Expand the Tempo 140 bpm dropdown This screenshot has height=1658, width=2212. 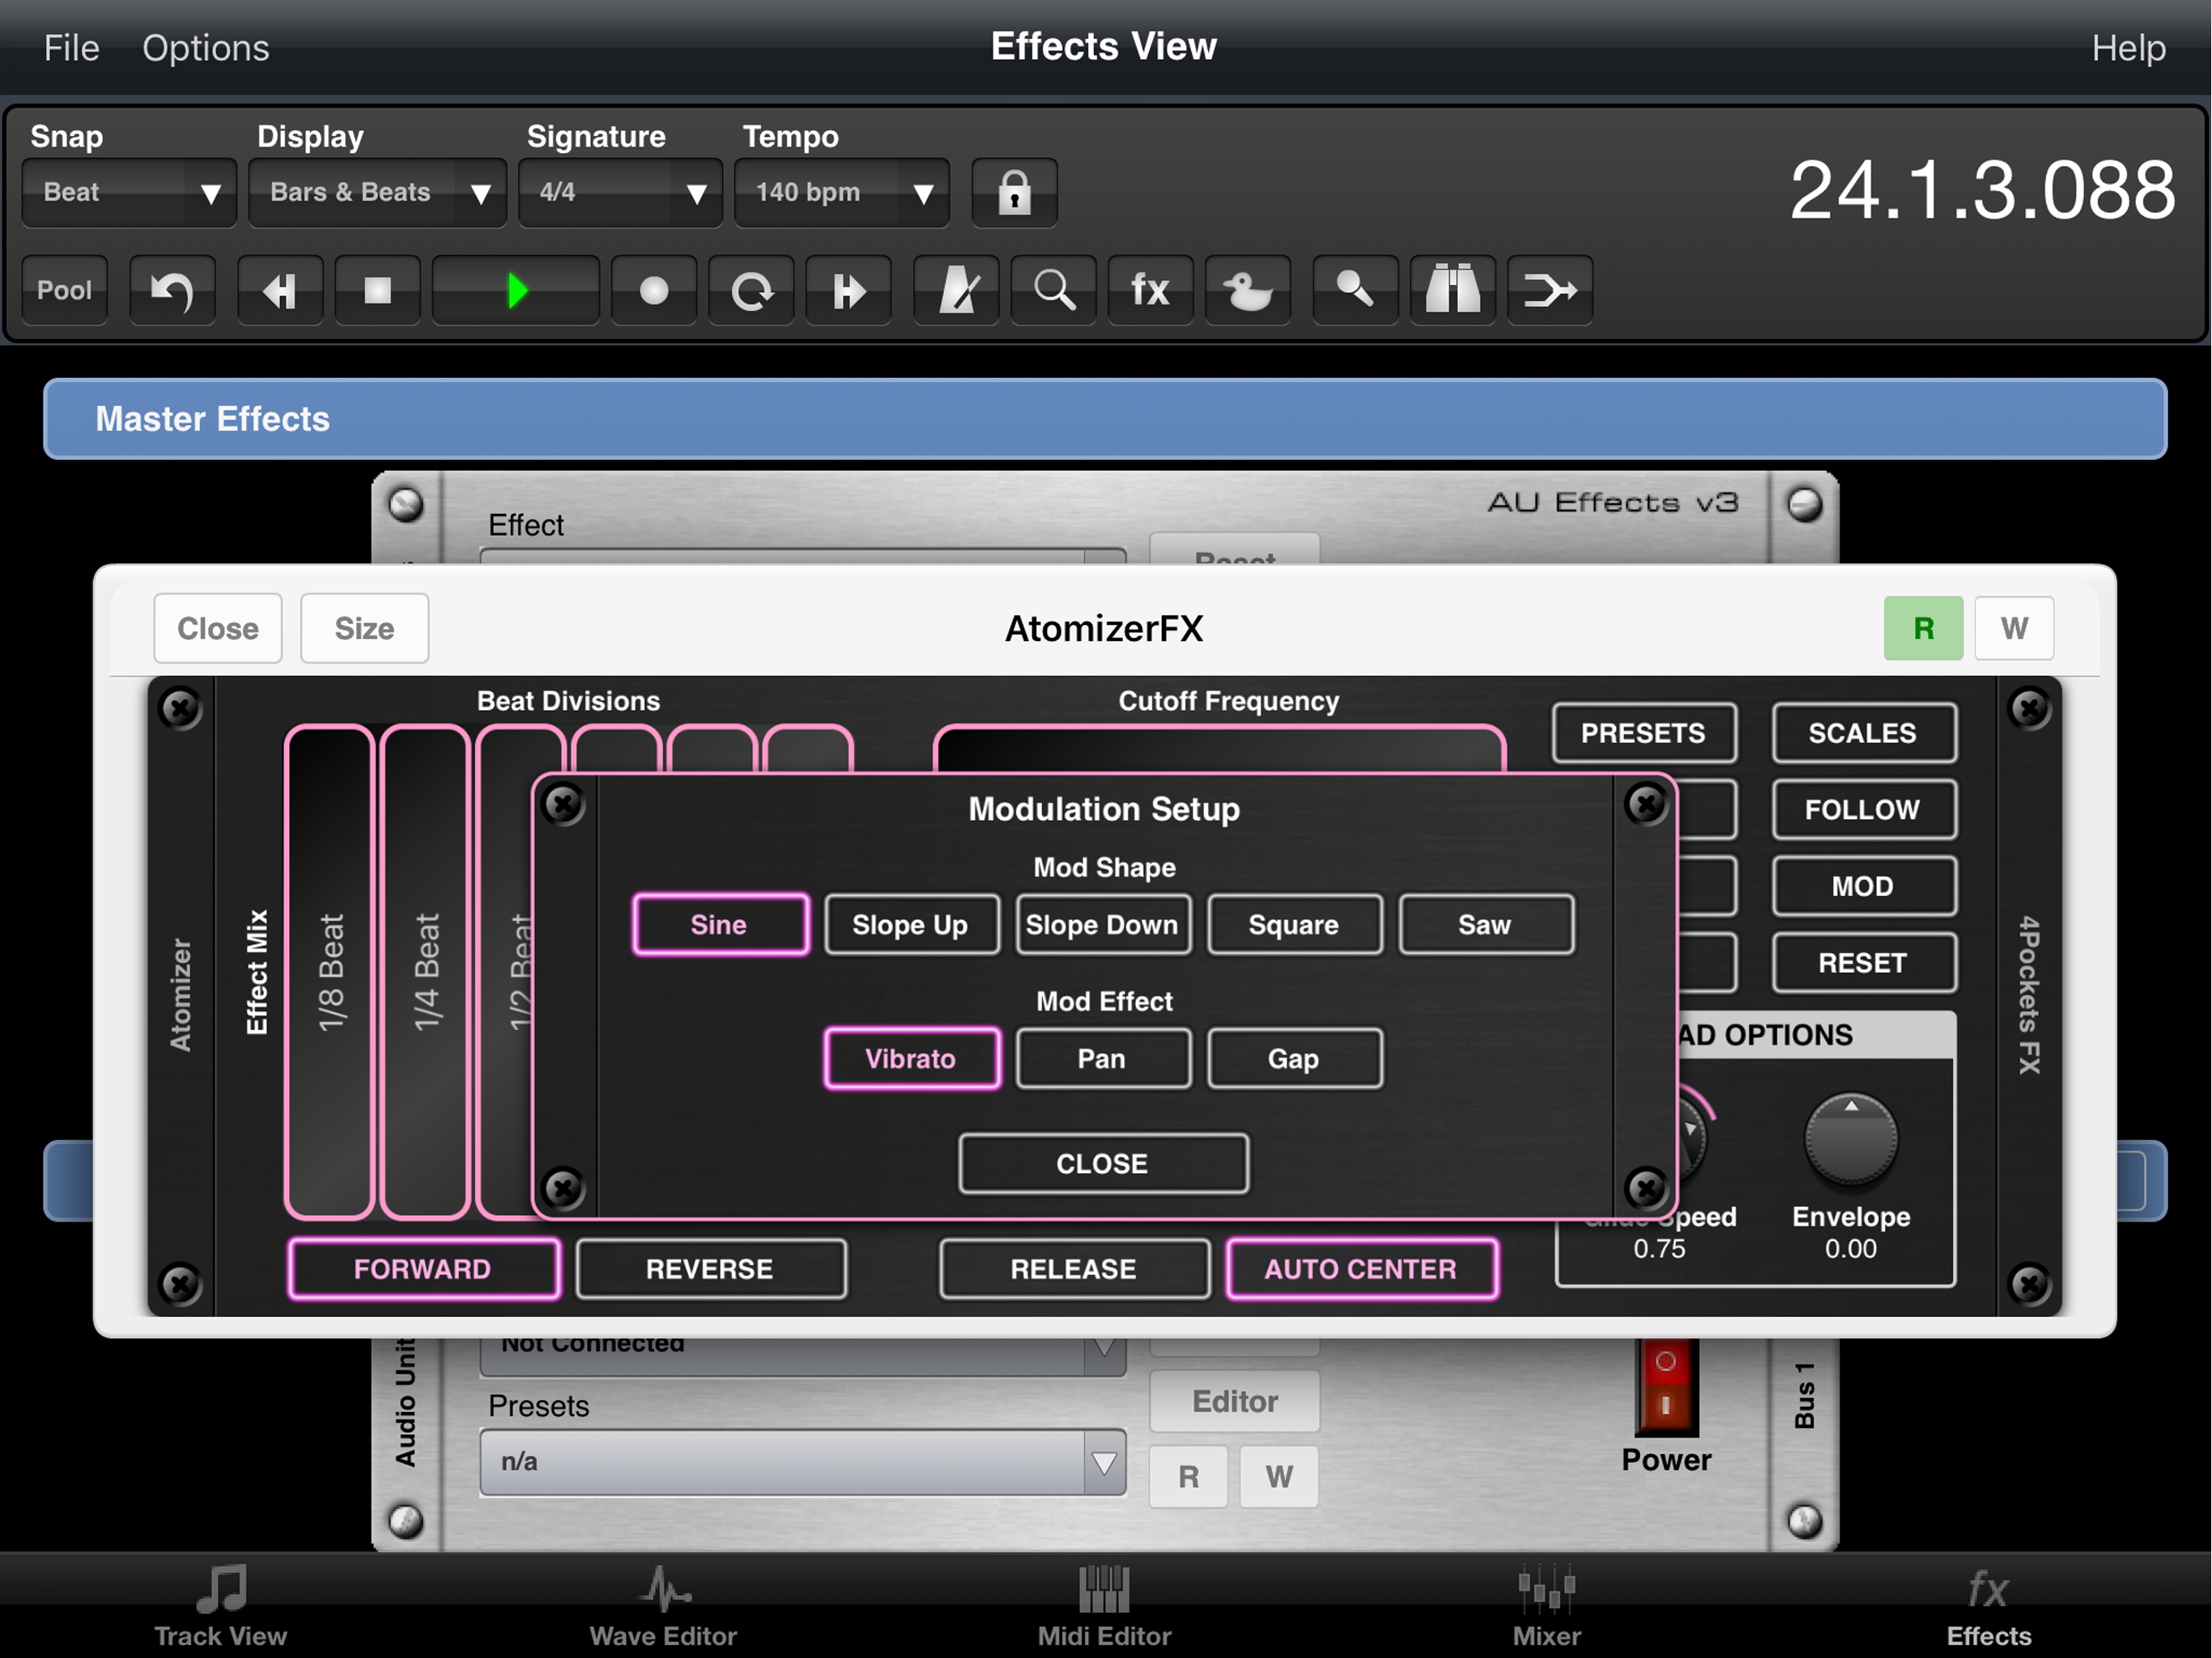coord(841,192)
